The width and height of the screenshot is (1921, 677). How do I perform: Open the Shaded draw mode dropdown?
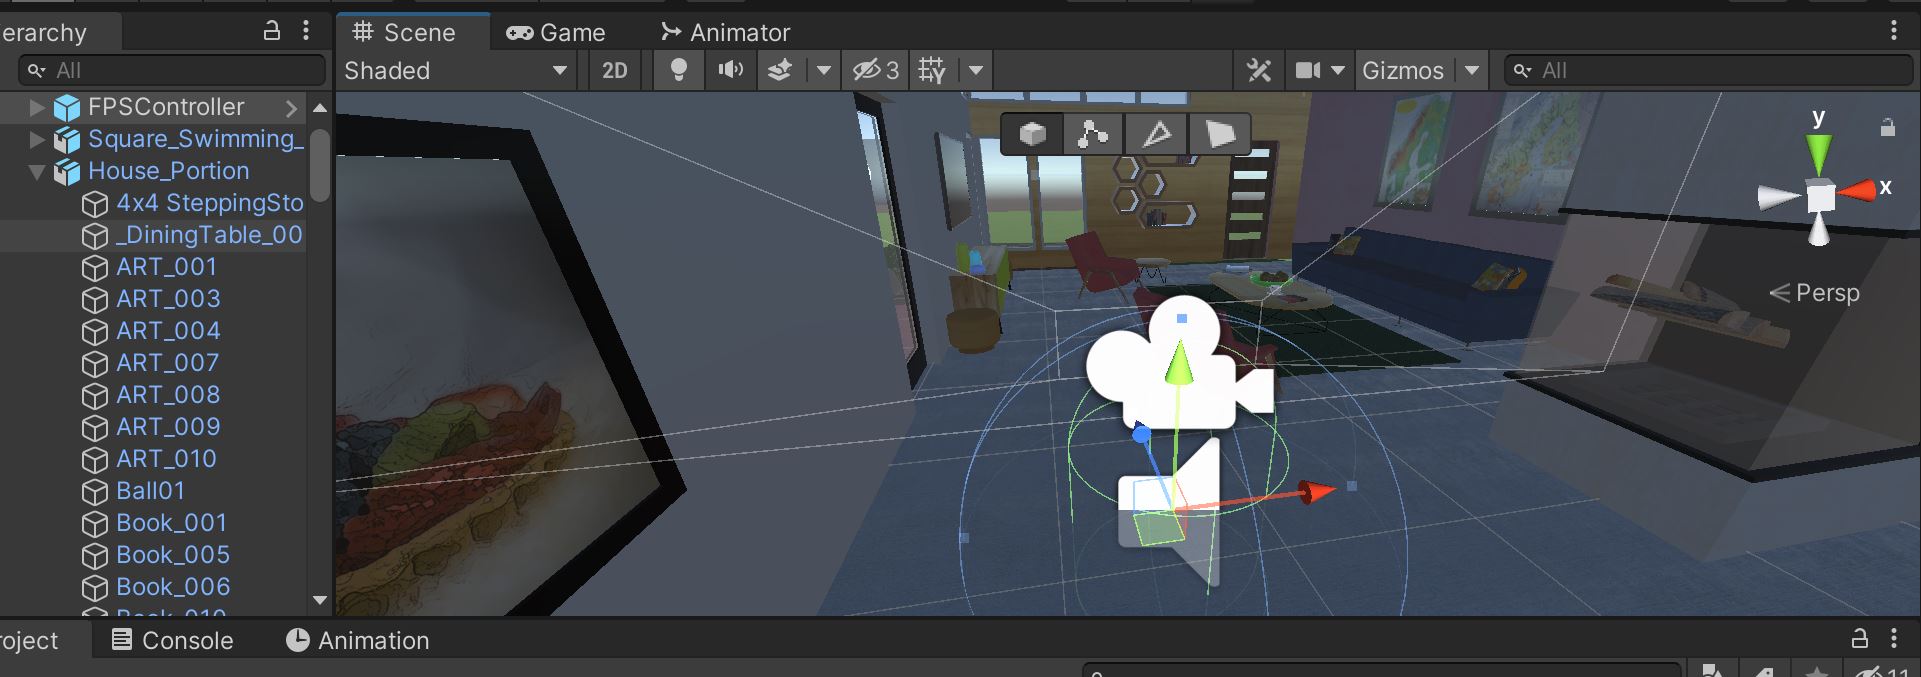[x=457, y=70]
